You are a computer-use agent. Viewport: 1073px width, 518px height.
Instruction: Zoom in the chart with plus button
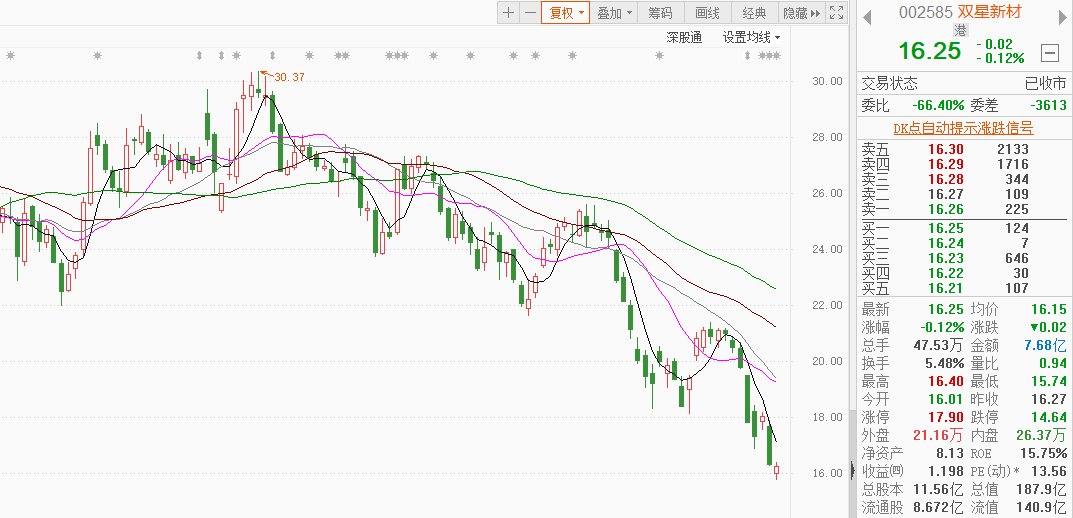tap(508, 13)
